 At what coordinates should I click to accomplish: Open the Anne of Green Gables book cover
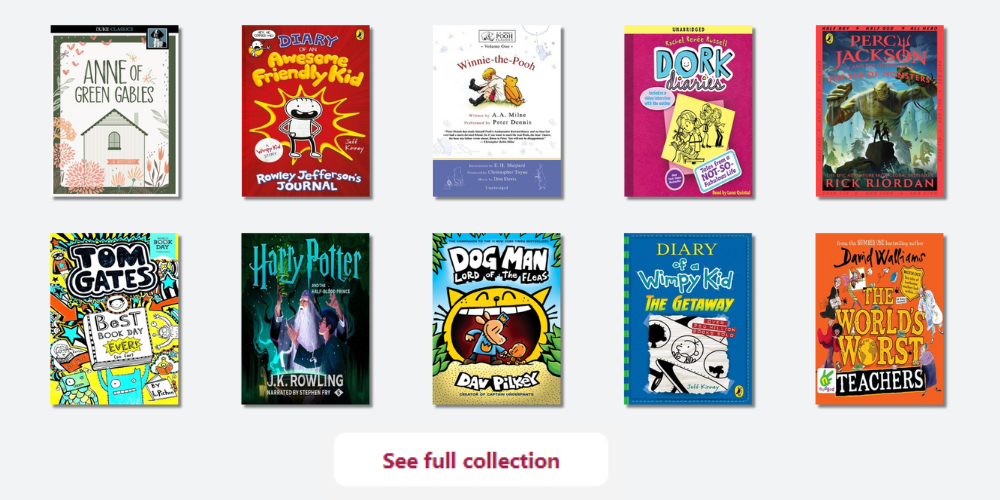(x=115, y=111)
